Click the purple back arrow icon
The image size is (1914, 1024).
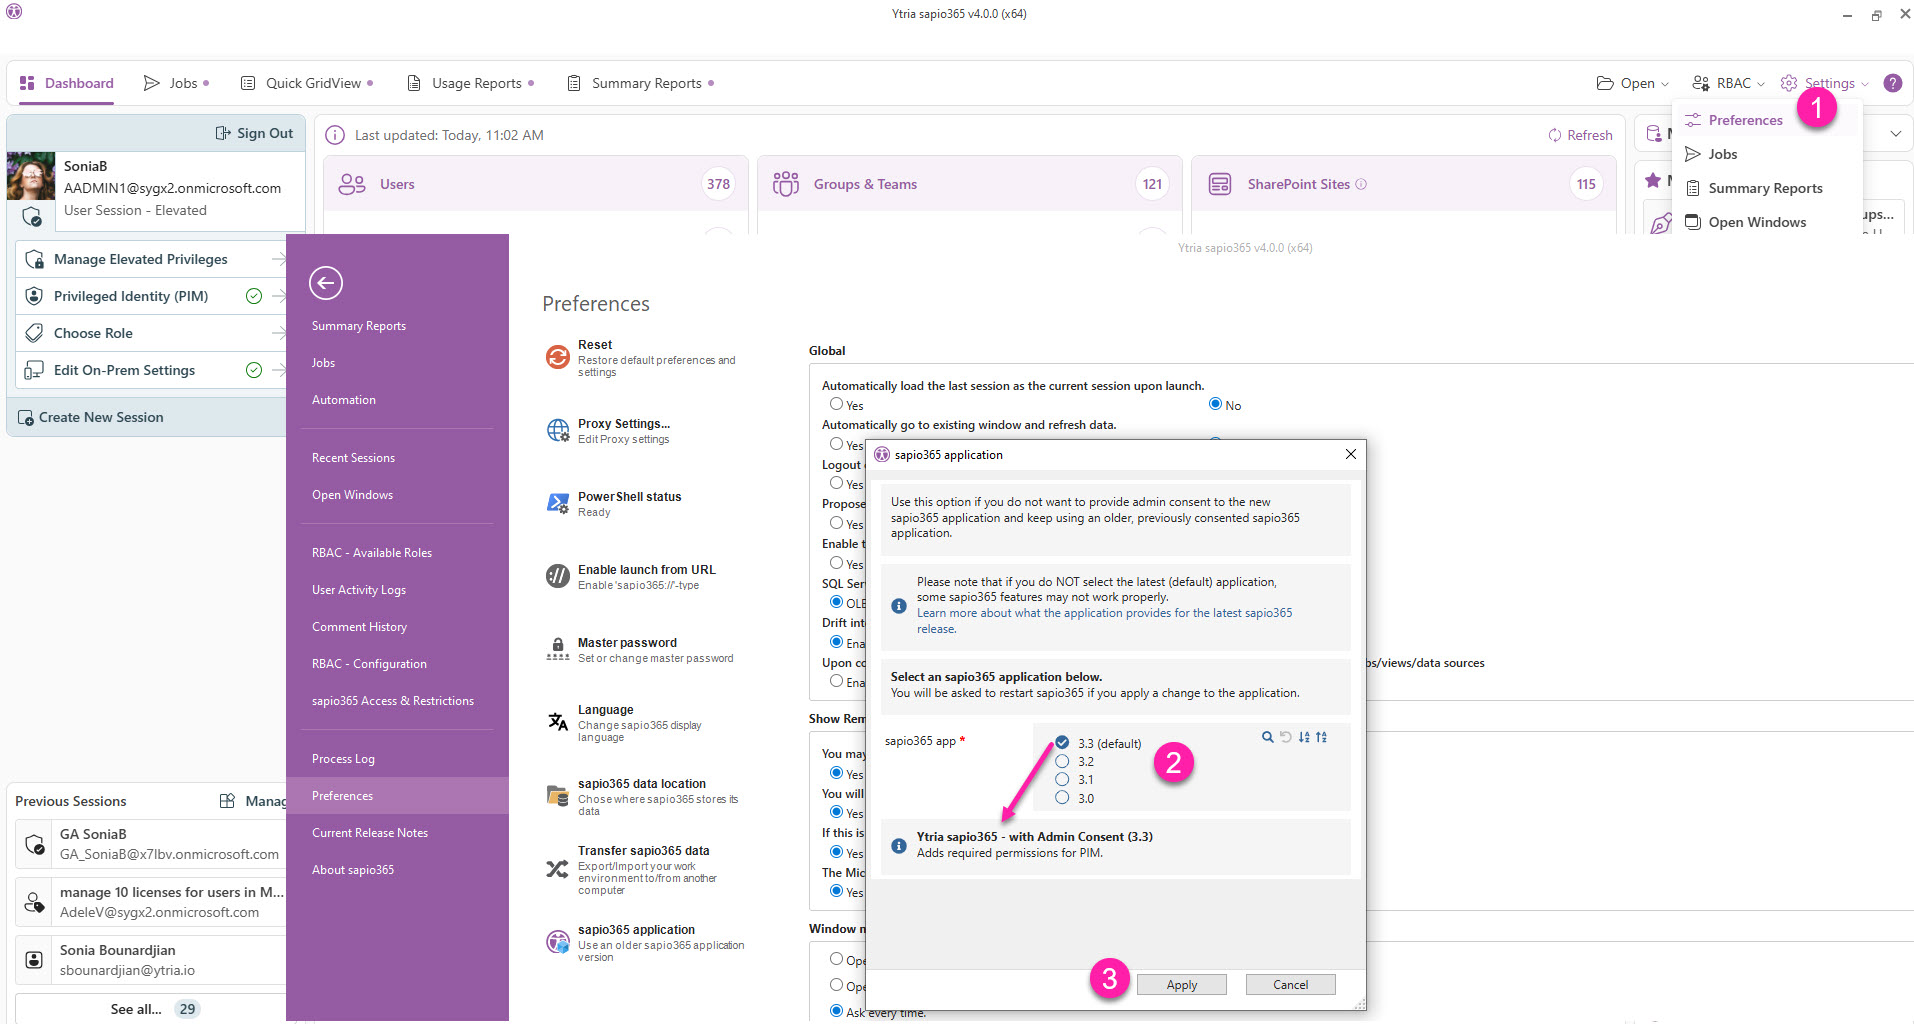pos(326,283)
